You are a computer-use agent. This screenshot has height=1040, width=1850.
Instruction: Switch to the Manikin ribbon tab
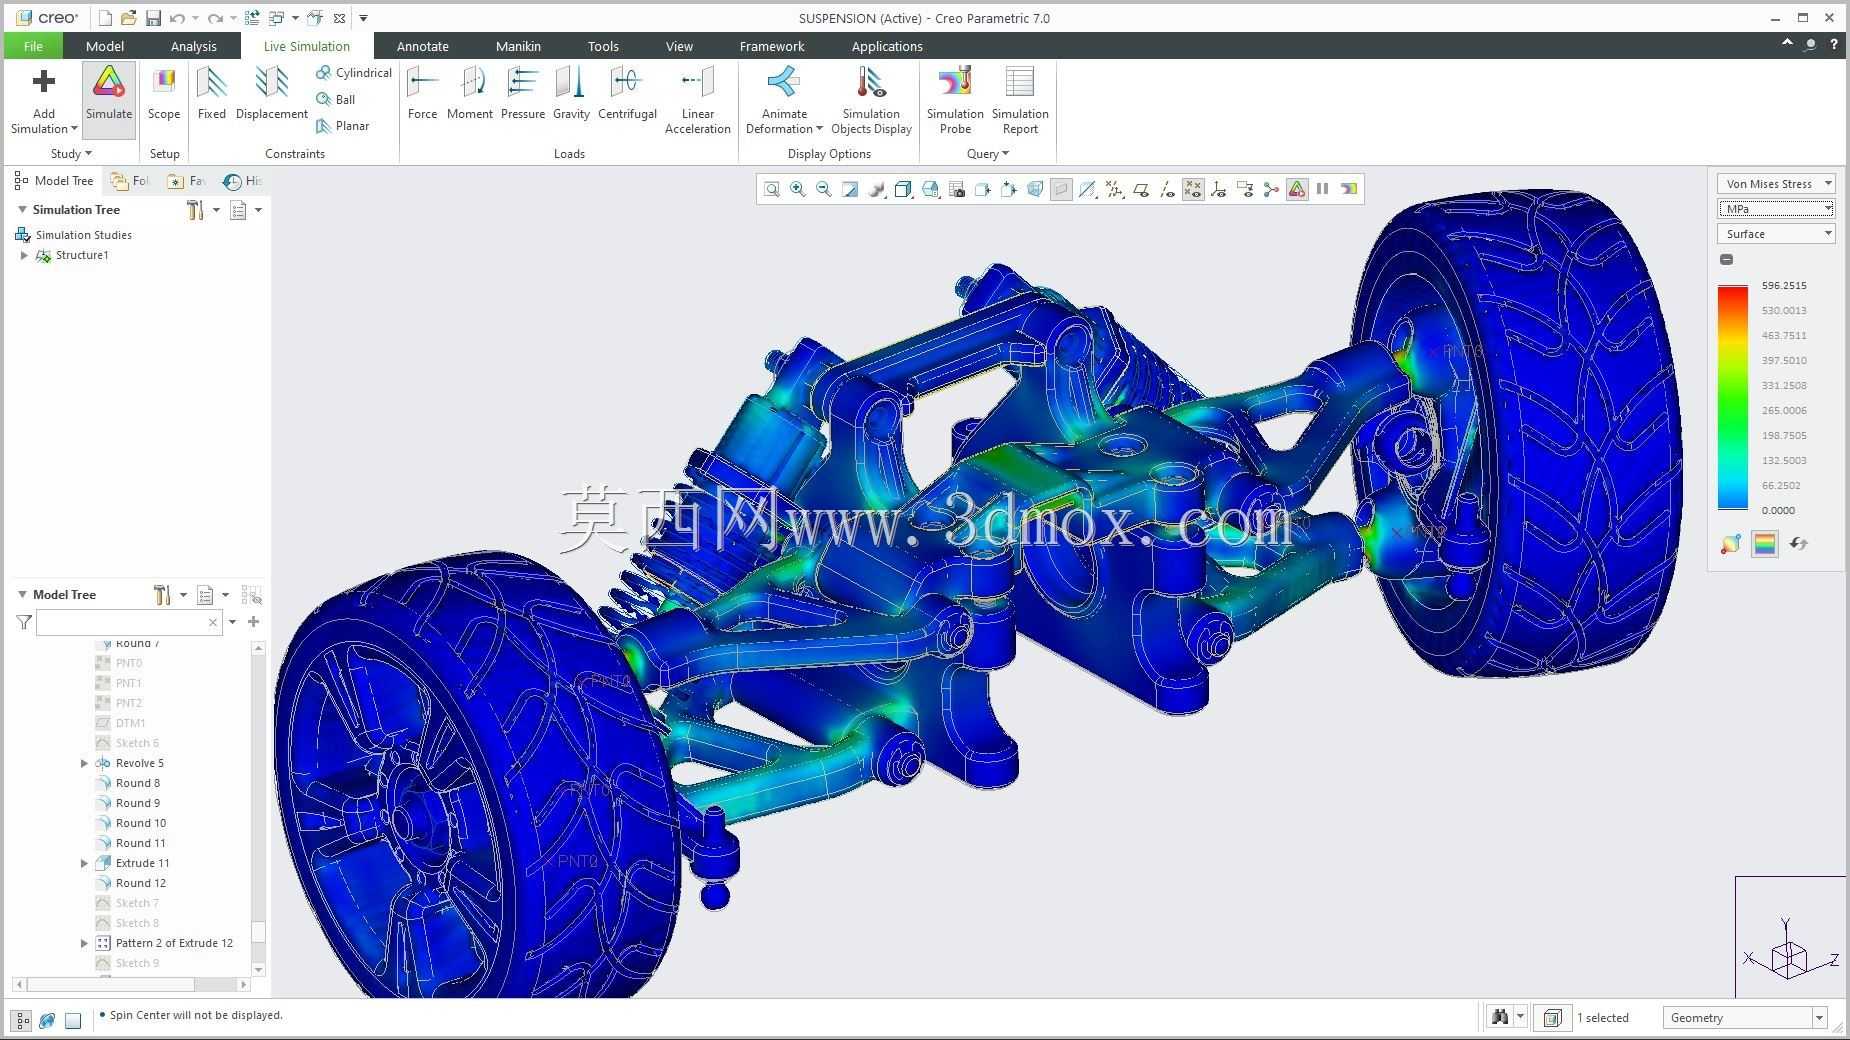[x=518, y=46]
